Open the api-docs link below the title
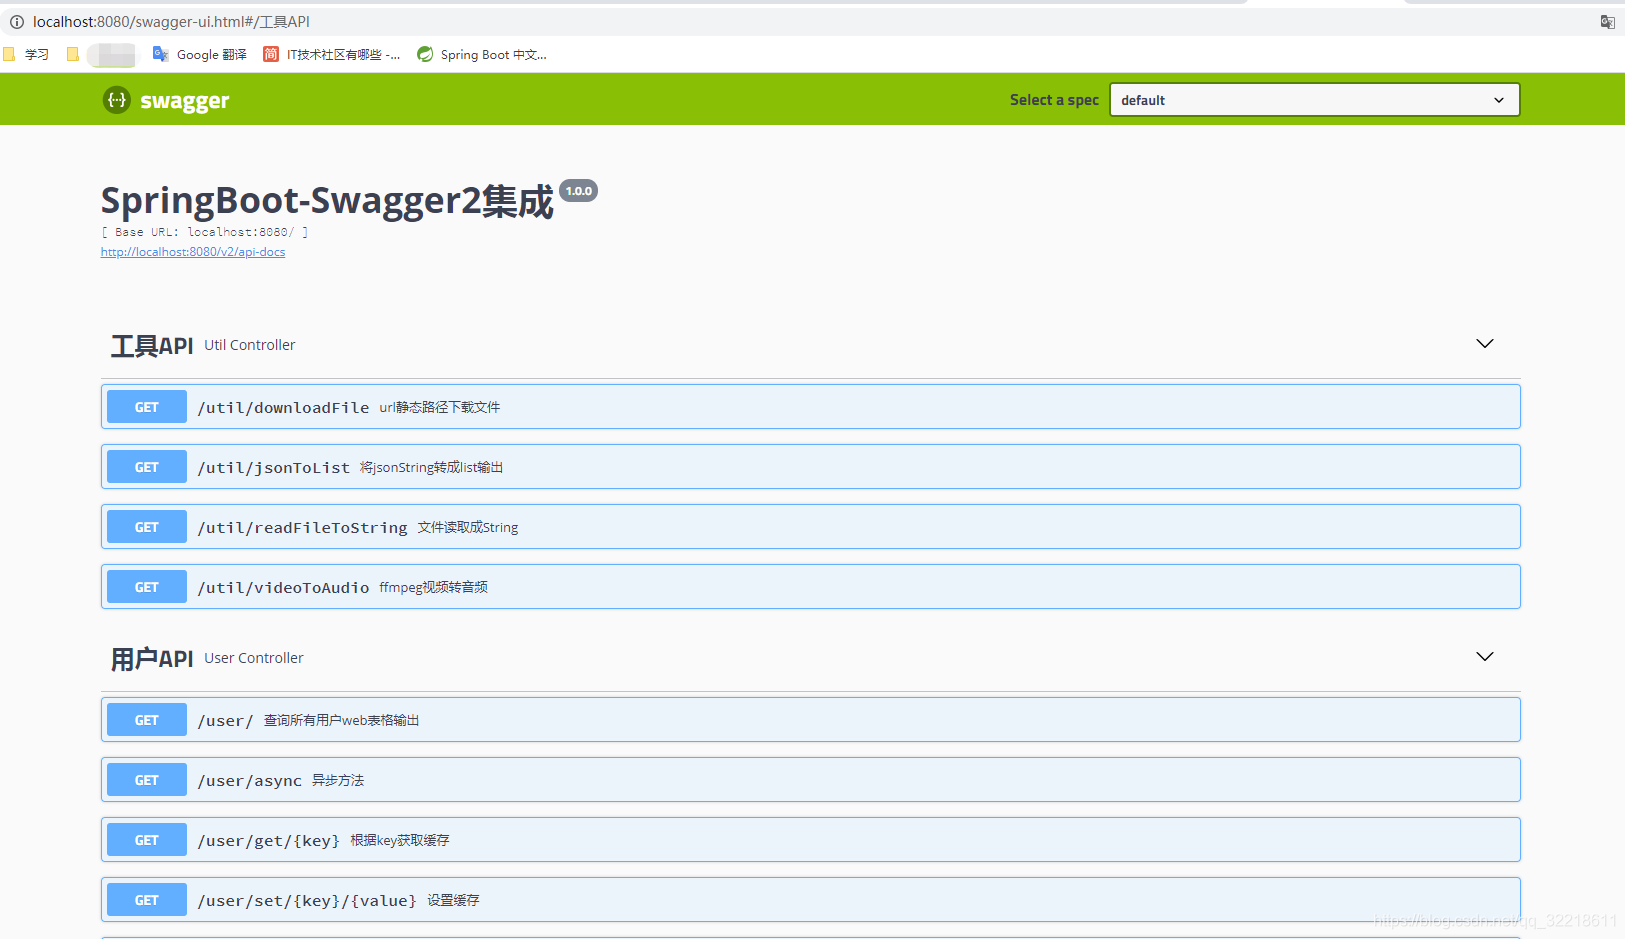This screenshot has width=1625, height=939. tap(192, 251)
